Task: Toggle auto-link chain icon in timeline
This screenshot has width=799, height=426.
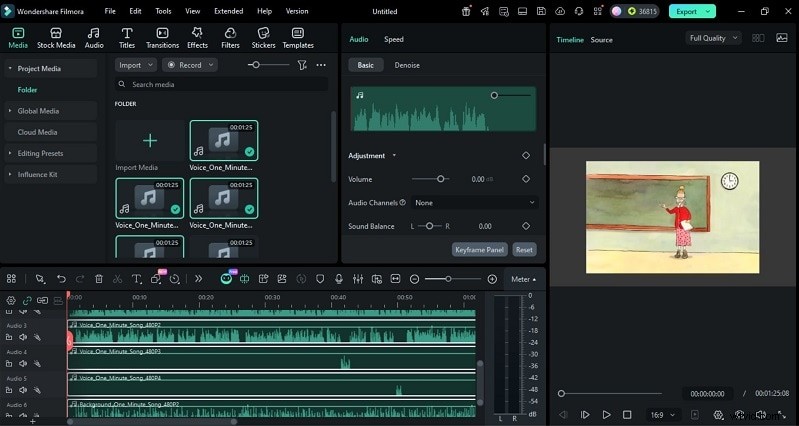Action: [x=26, y=301]
